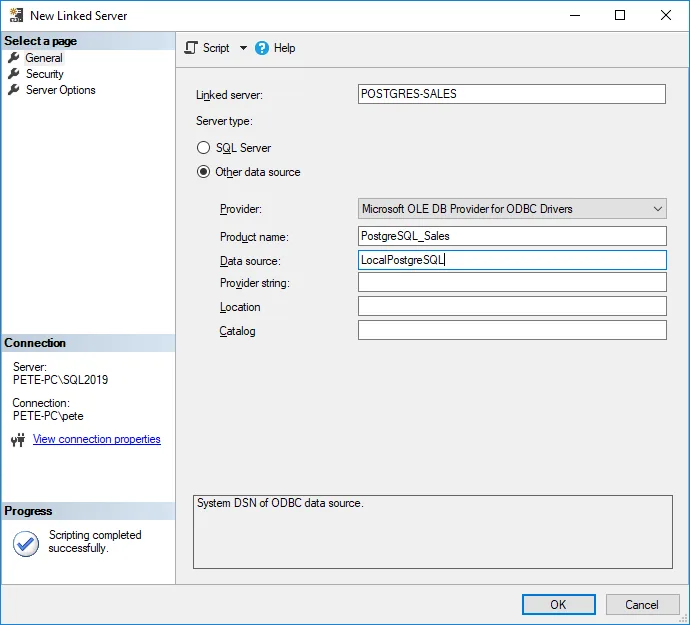The width and height of the screenshot is (690, 625).
Task: Switch to the General page
Action: pyautogui.click(x=44, y=58)
